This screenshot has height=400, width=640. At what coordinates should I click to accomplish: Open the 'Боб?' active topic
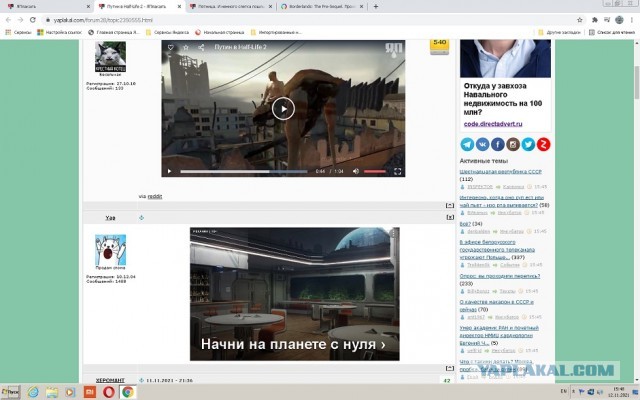coord(465,224)
